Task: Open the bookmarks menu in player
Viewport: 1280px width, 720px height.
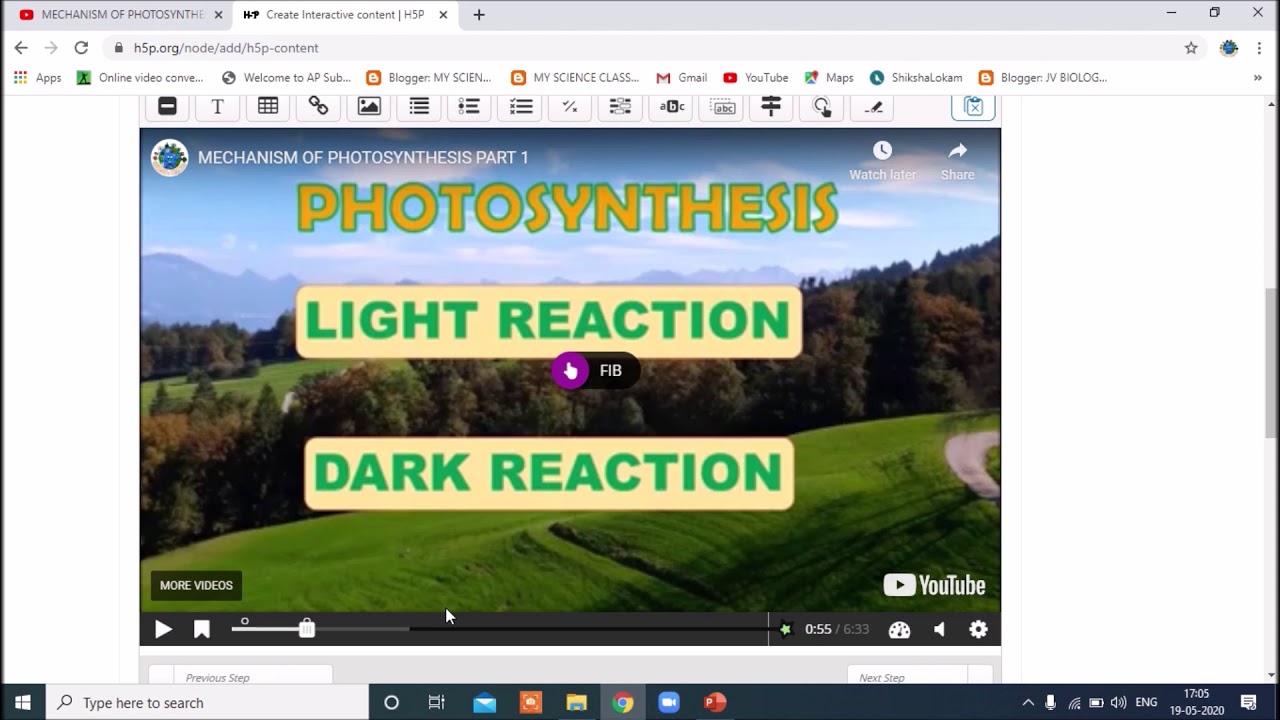Action: pyautogui.click(x=201, y=629)
